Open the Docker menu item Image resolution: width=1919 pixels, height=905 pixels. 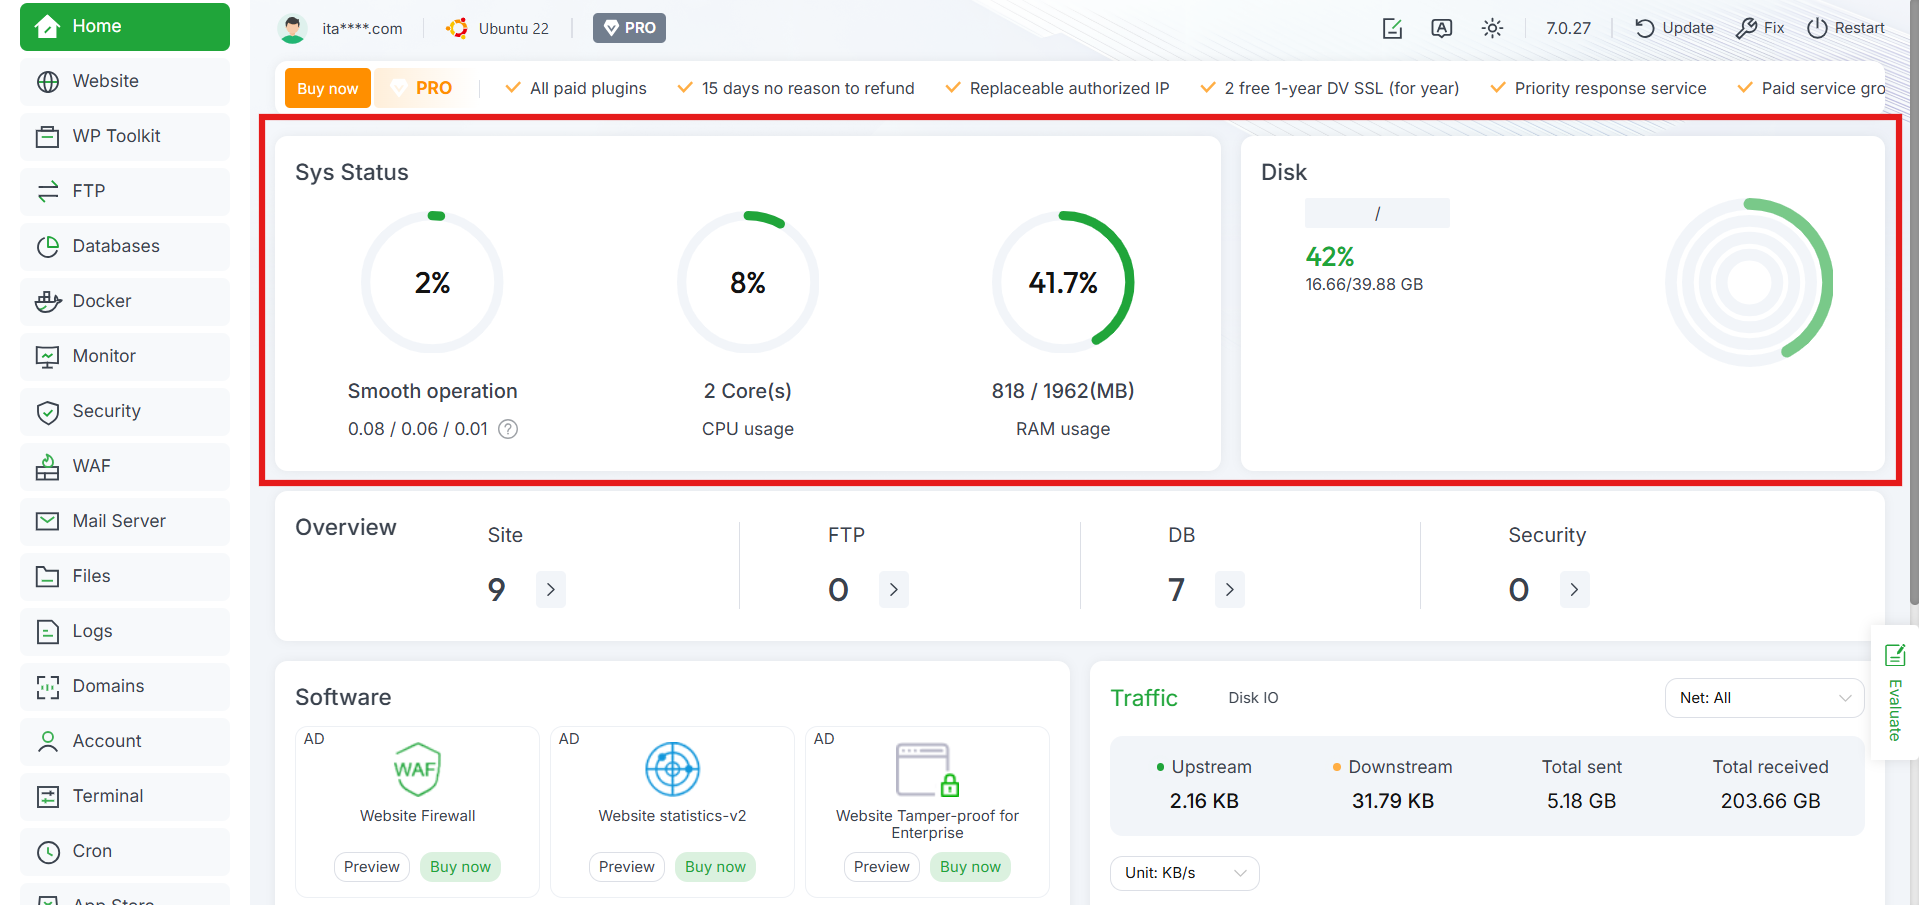point(125,302)
